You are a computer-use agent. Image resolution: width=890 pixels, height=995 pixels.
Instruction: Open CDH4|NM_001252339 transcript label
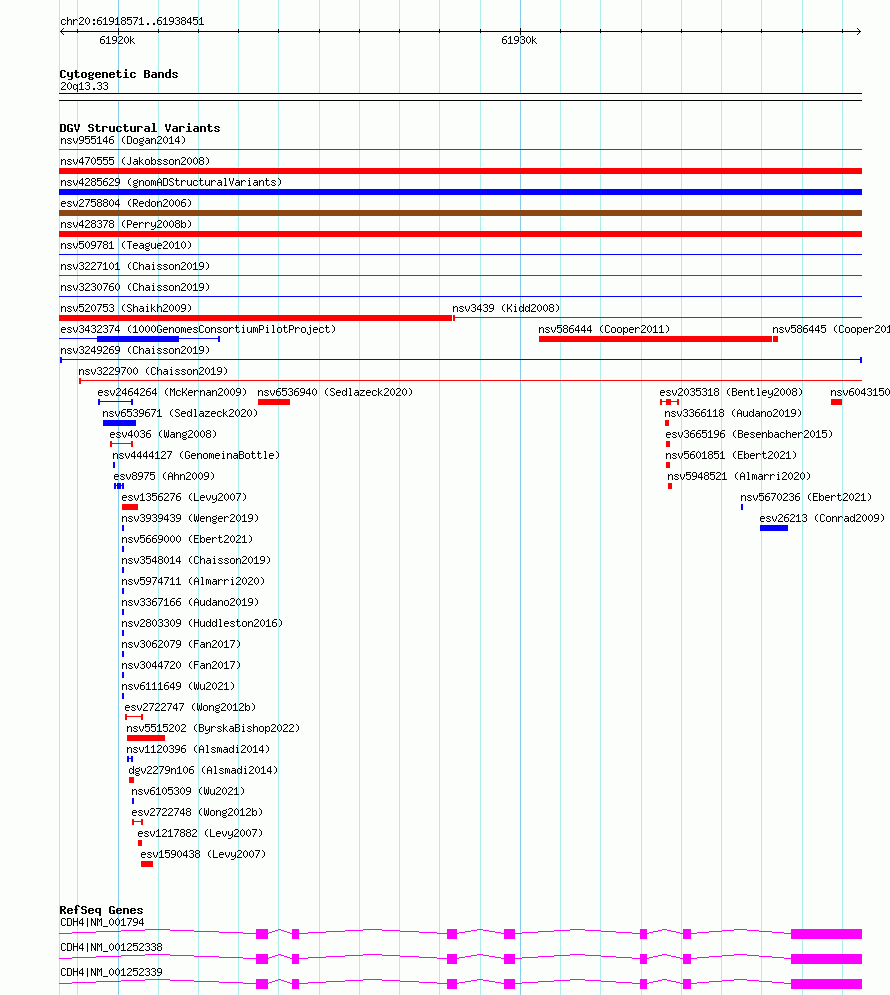(111, 971)
